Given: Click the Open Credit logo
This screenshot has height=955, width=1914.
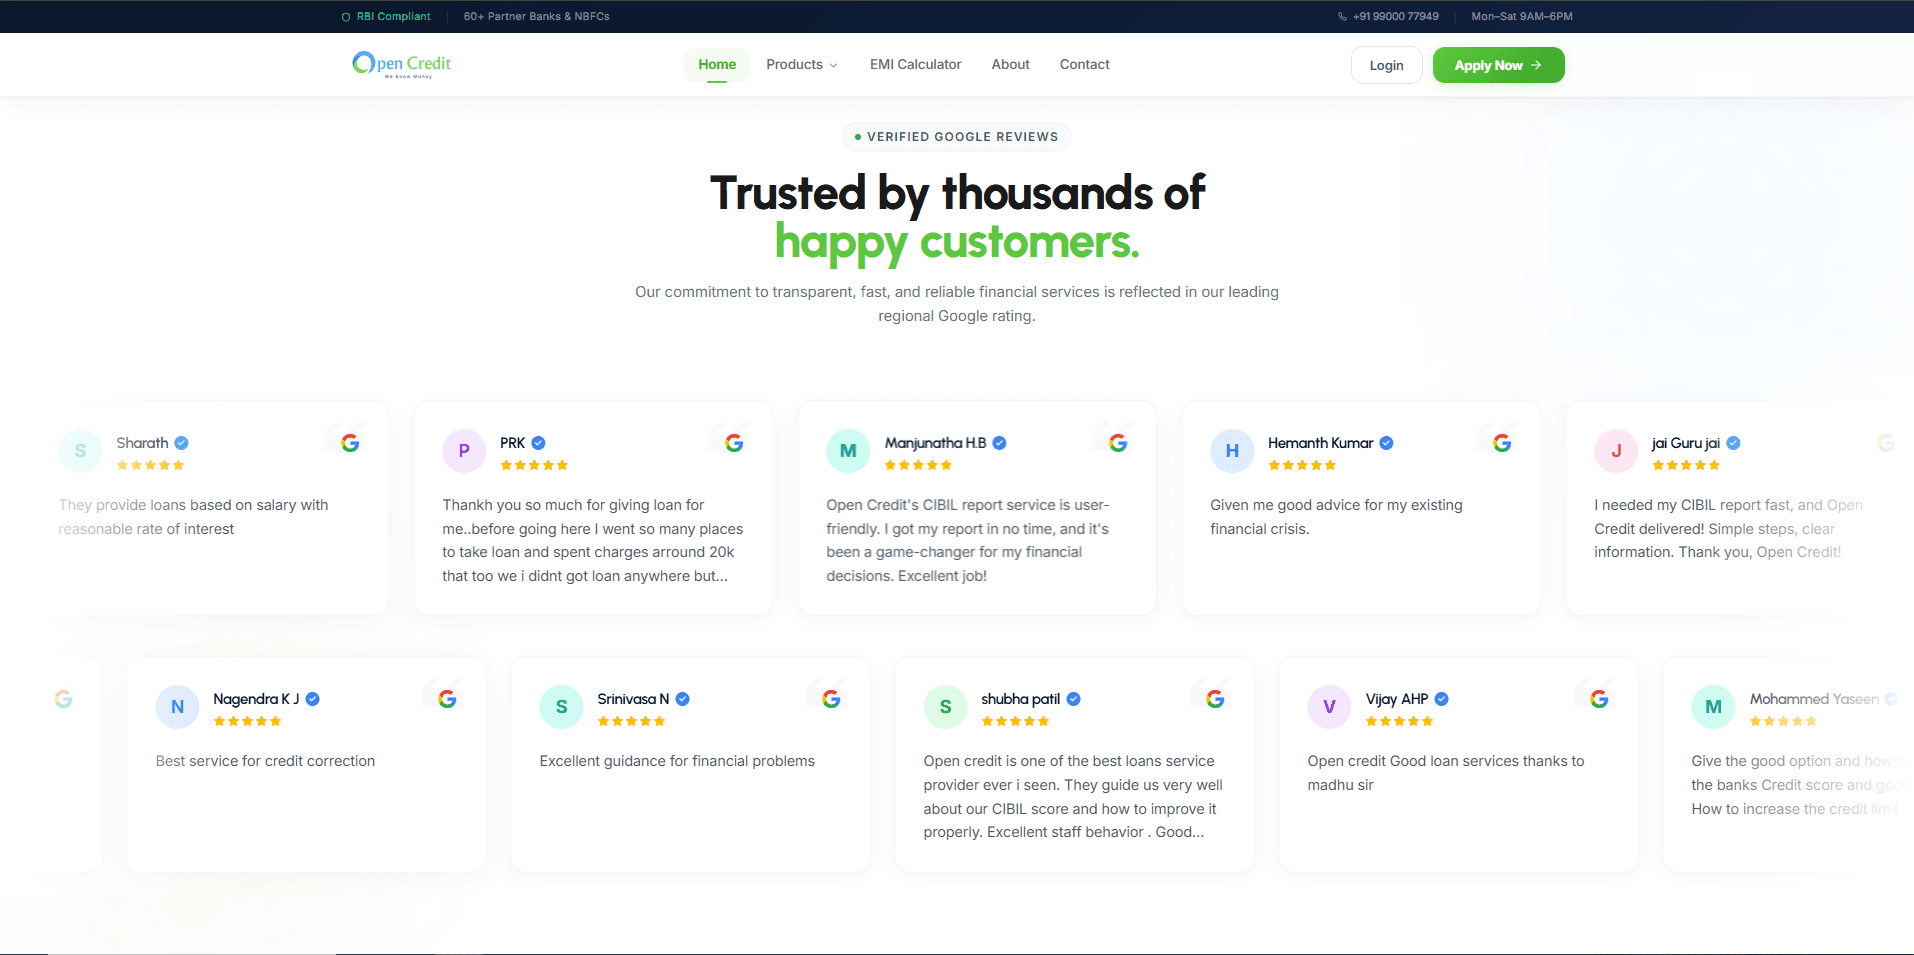Looking at the screenshot, I should 402,64.
